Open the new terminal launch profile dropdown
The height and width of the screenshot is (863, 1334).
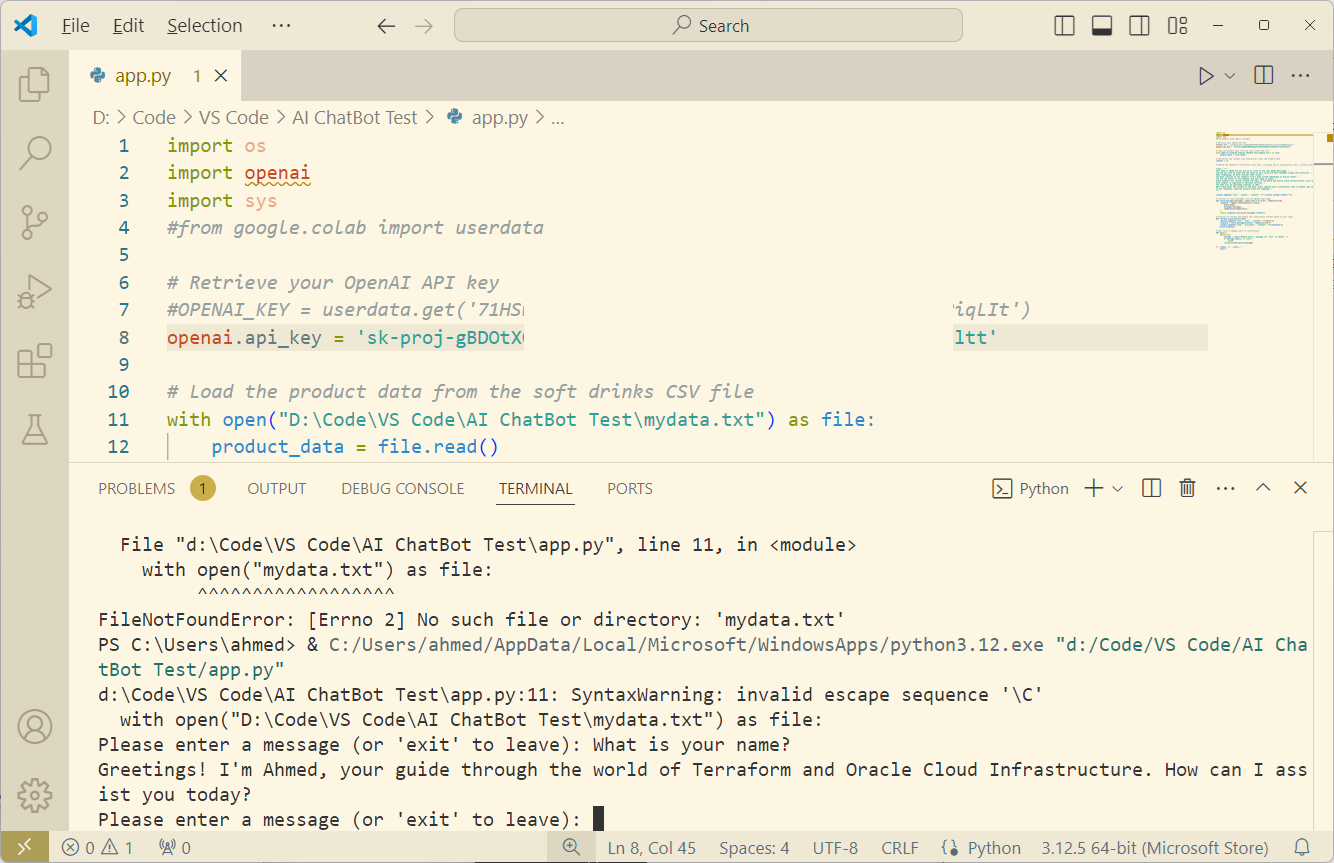pos(1118,489)
